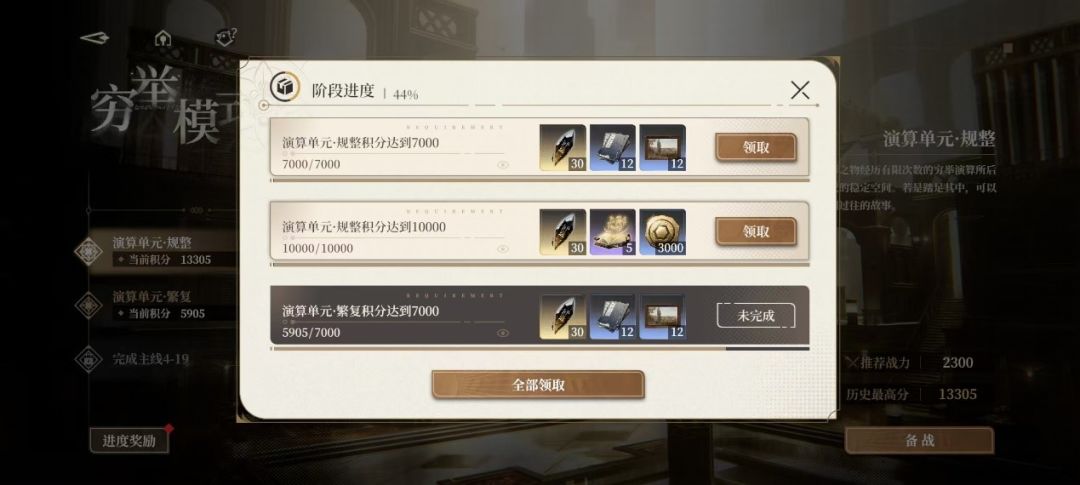This screenshot has height=485, width=1080.
Task: Open the help question-mark icon
Action: (x=226, y=37)
